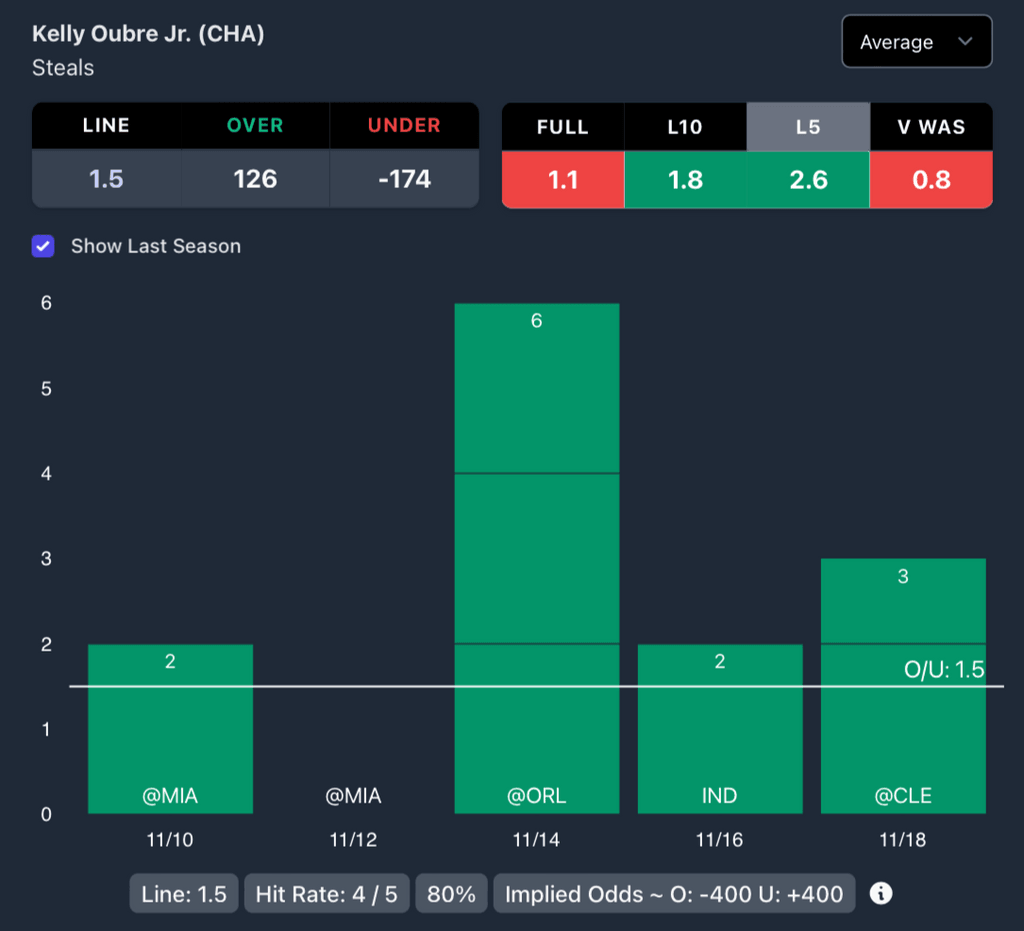1024x931 pixels.
Task: Click the FULL average value 1.1
Action: click(563, 180)
